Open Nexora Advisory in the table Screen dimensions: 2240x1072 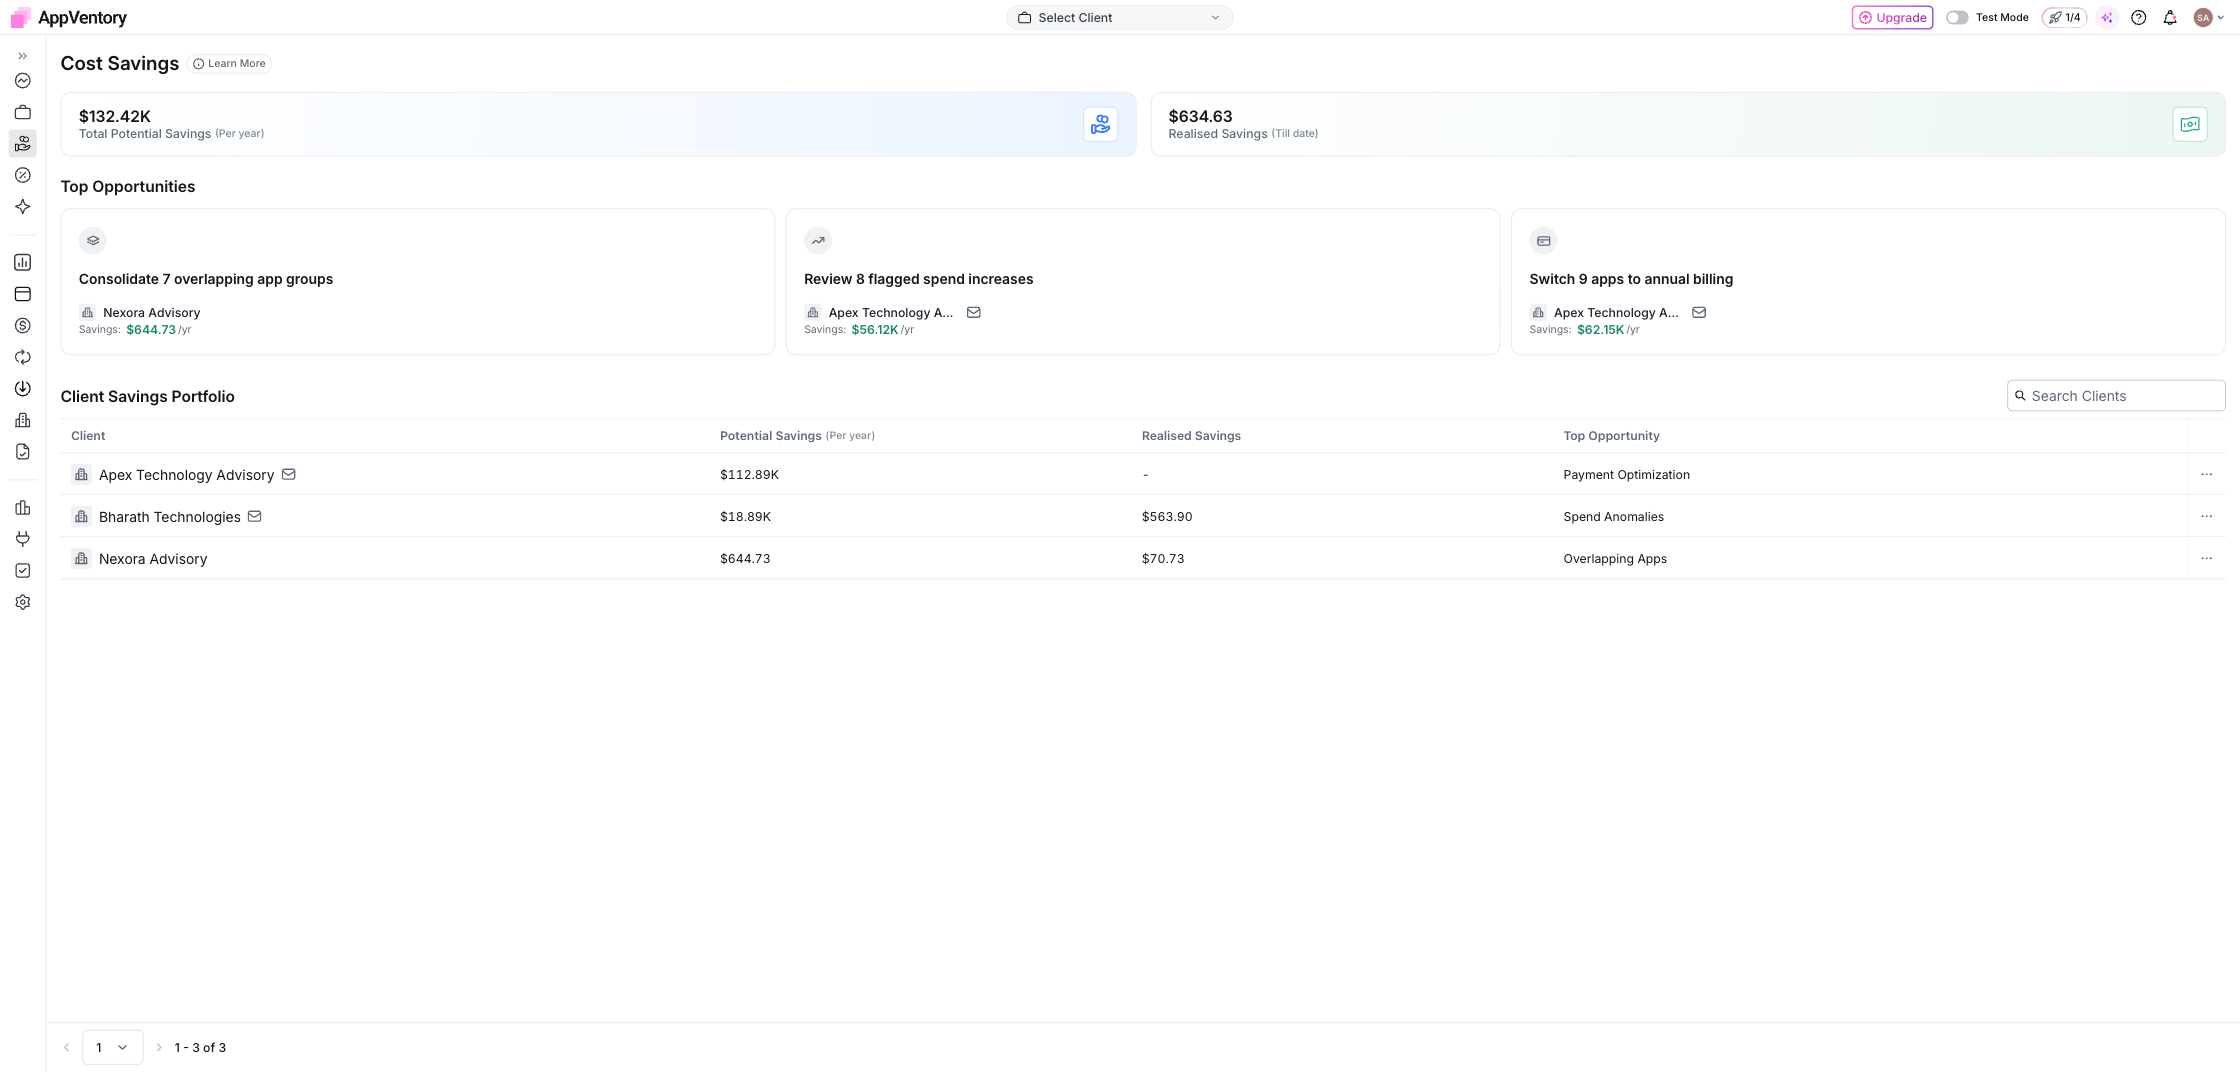[x=153, y=559]
